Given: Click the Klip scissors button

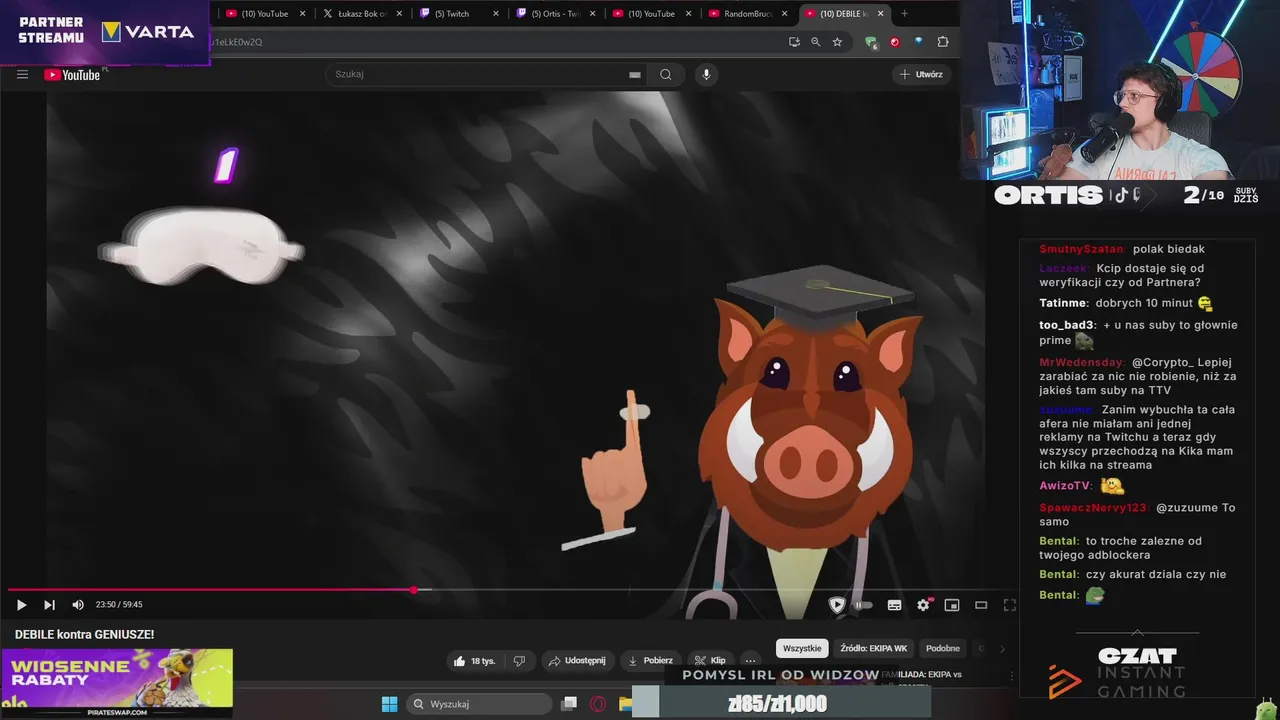Looking at the screenshot, I should [x=710, y=660].
